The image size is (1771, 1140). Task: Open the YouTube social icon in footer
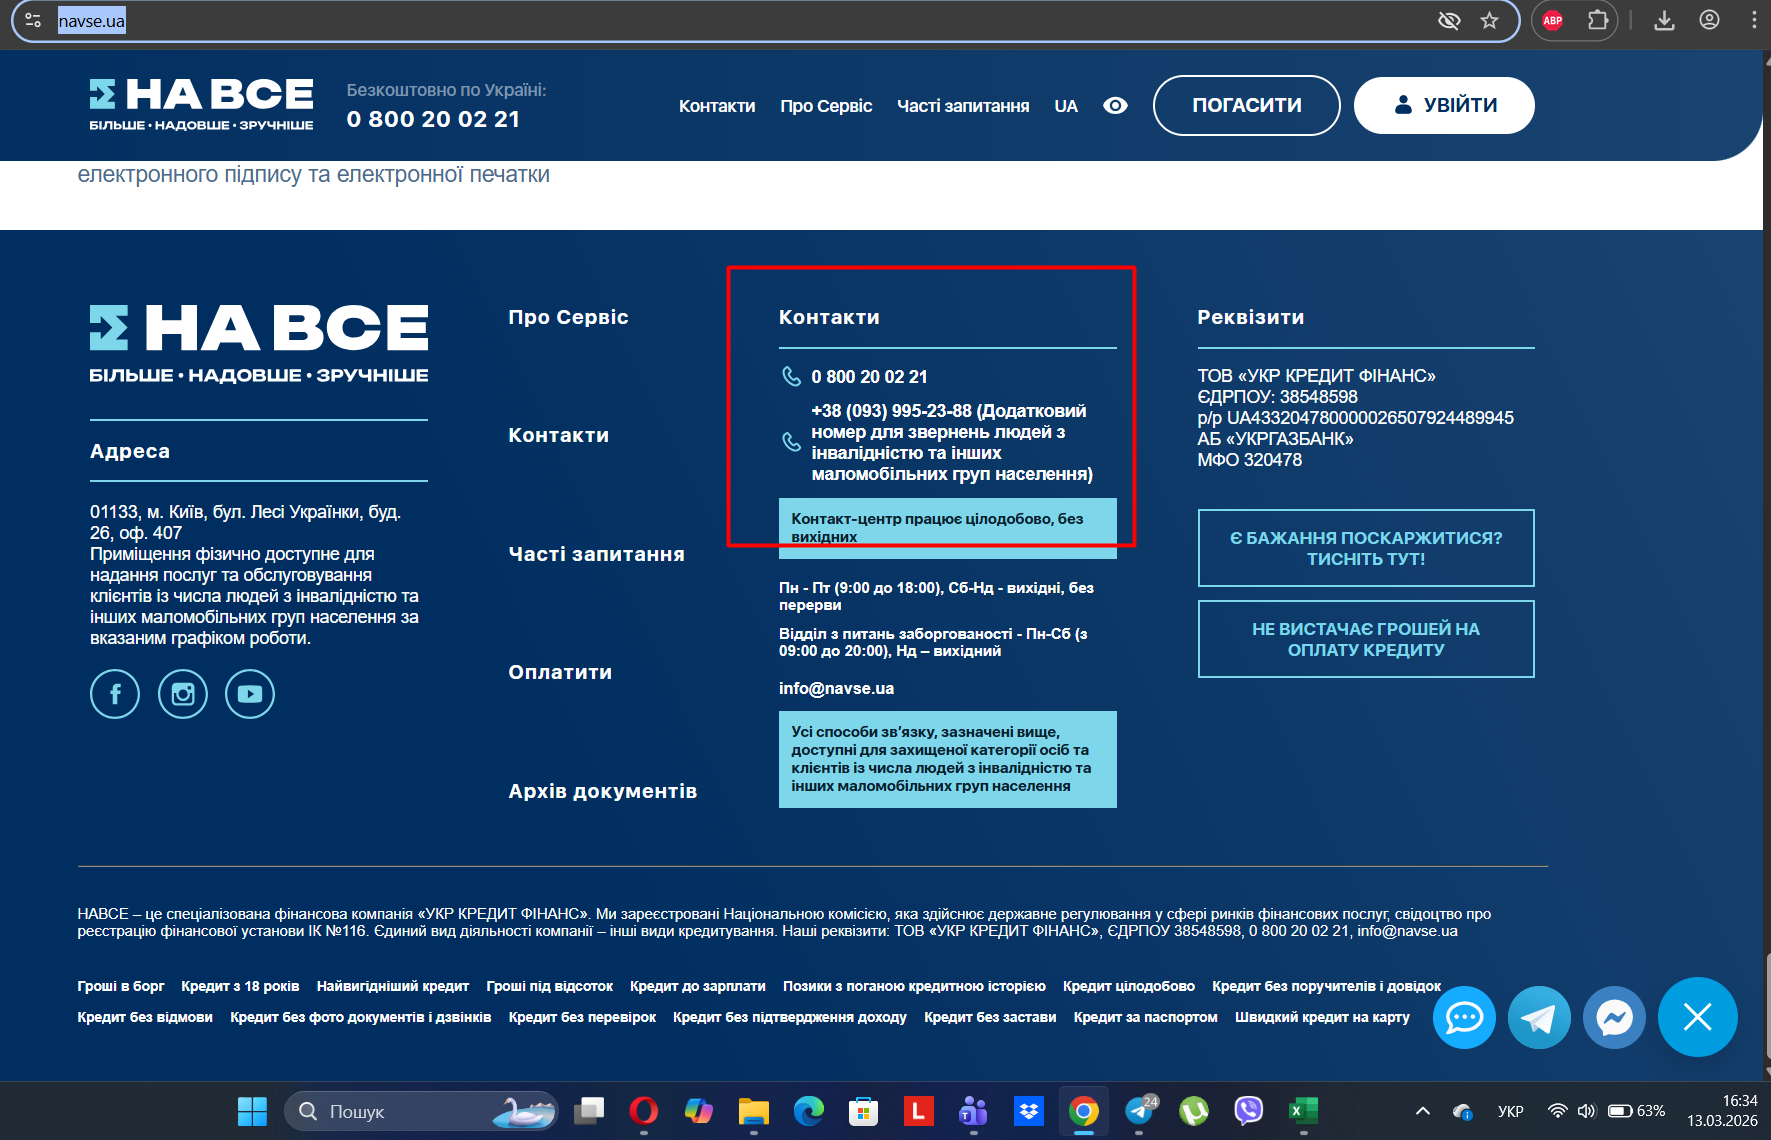[x=250, y=694]
